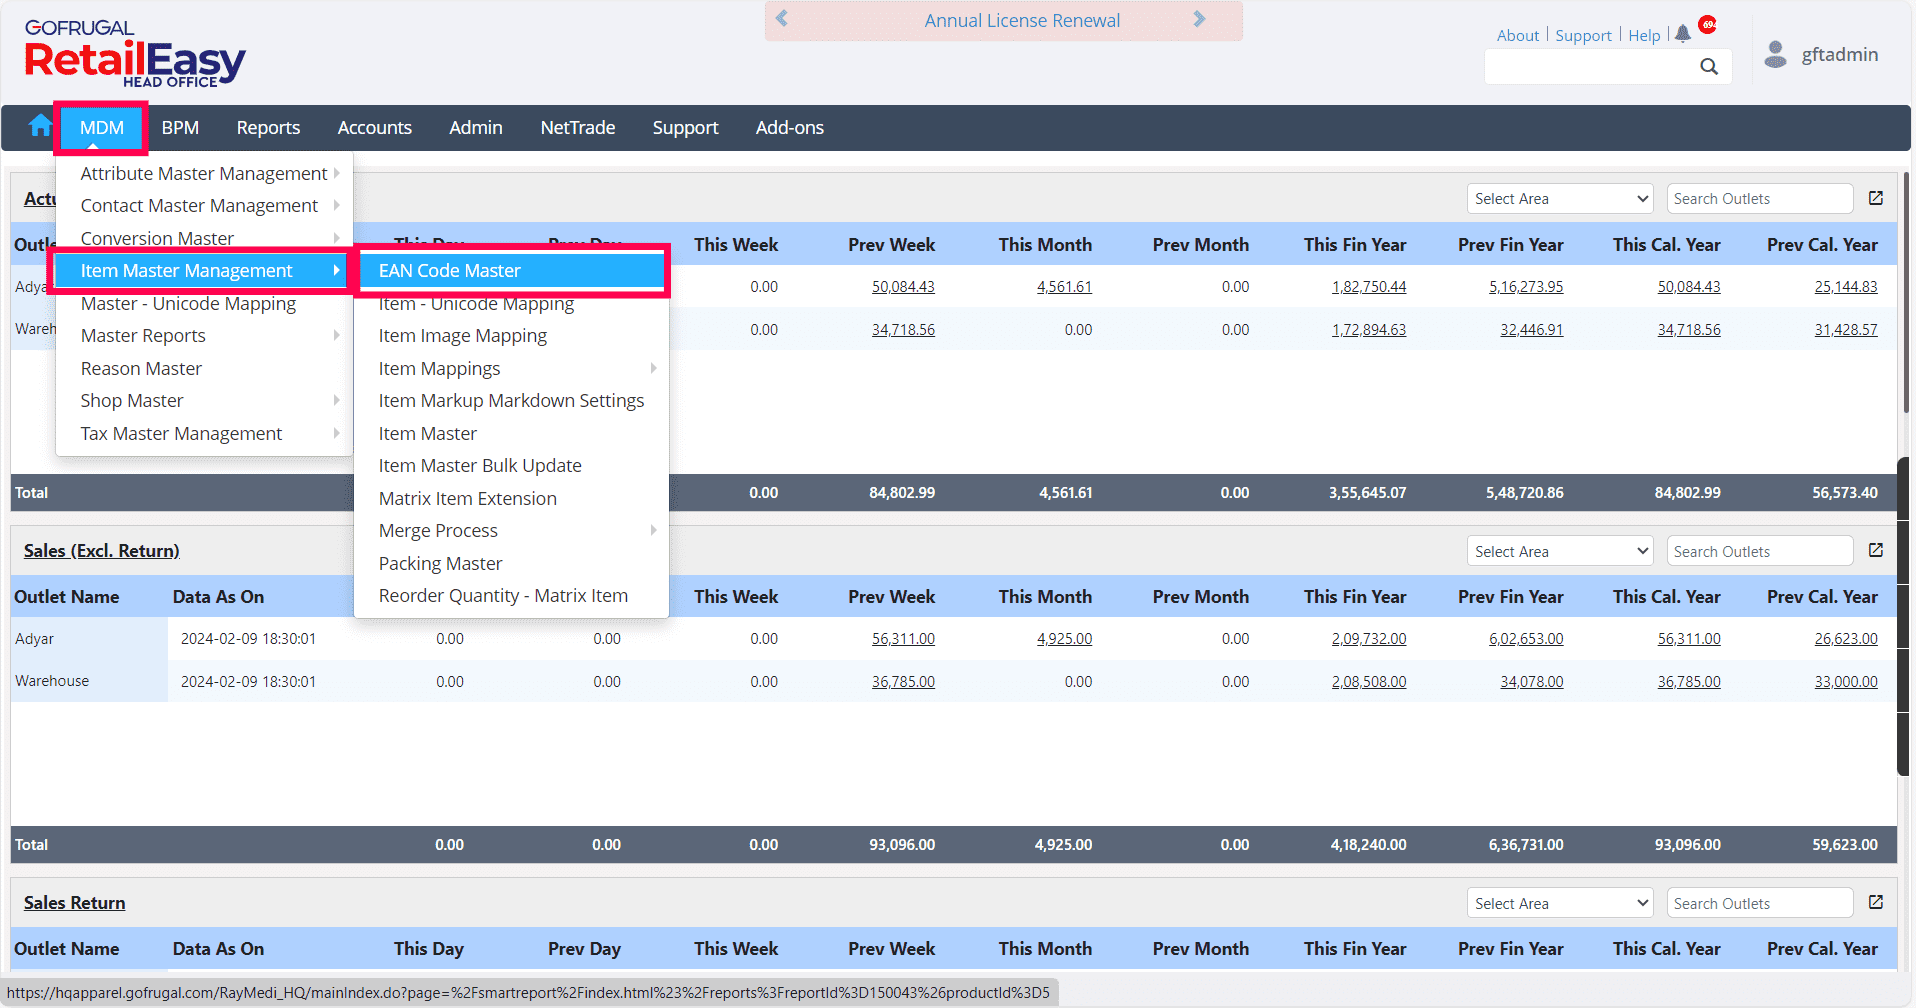Focus Search Outlets field in Sales Return
Viewport: 1916px width, 1008px height.
(1759, 903)
